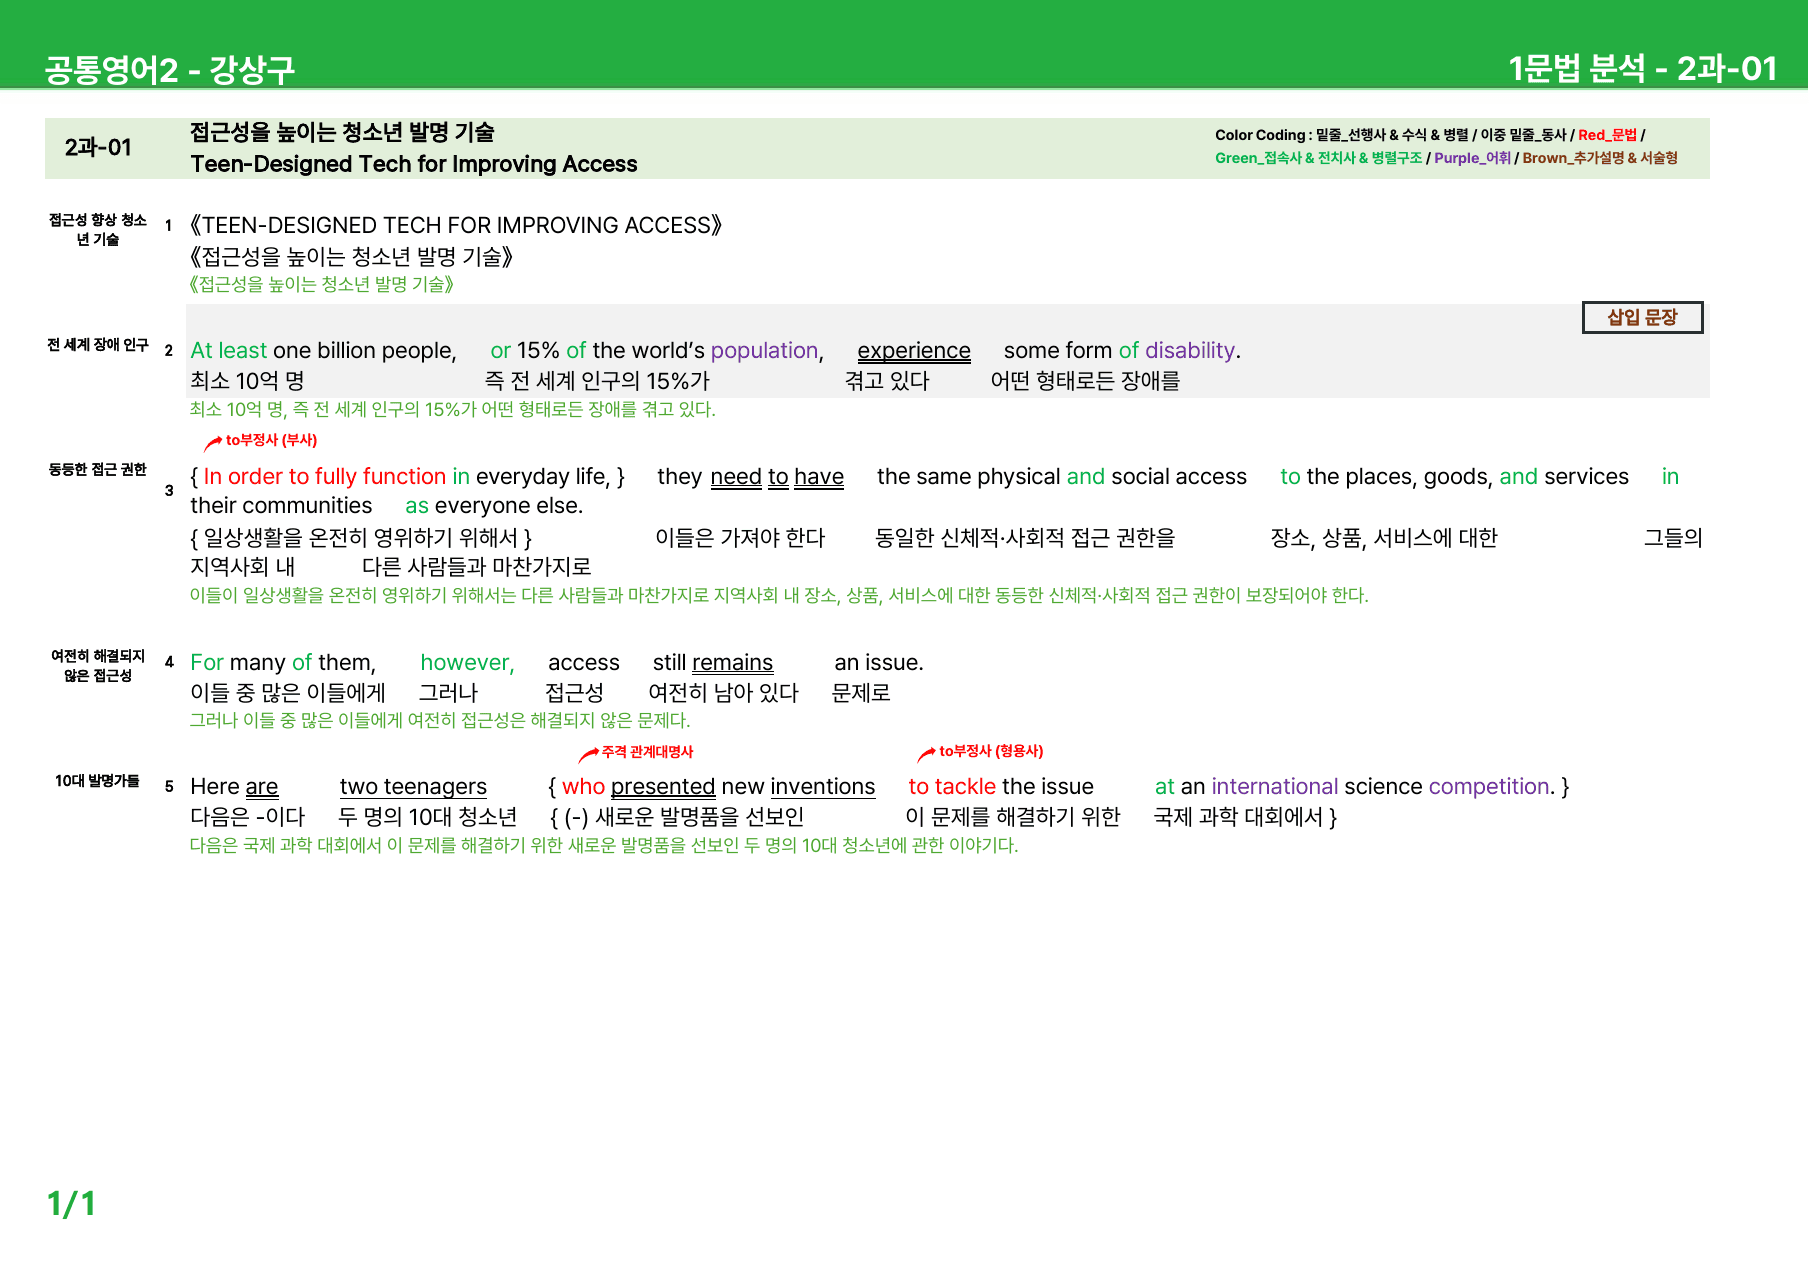Click the underlined phrase two teenagers
Viewport: 1809px width, 1278px height.
[x=413, y=787]
